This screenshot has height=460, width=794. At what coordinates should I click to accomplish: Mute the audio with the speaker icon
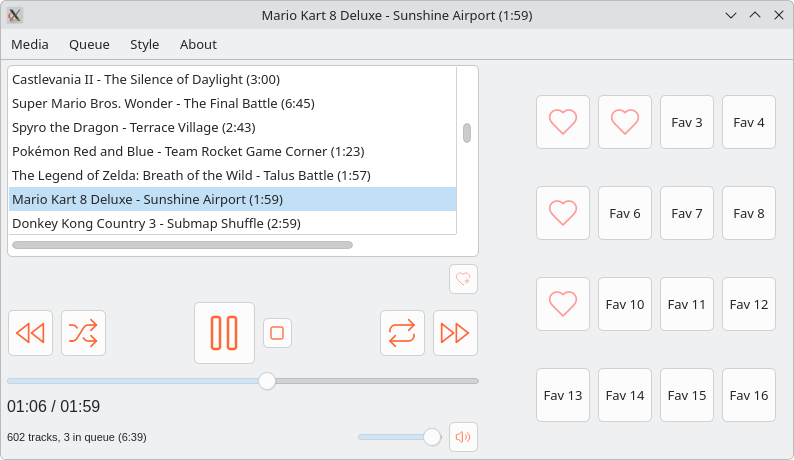click(x=462, y=437)
